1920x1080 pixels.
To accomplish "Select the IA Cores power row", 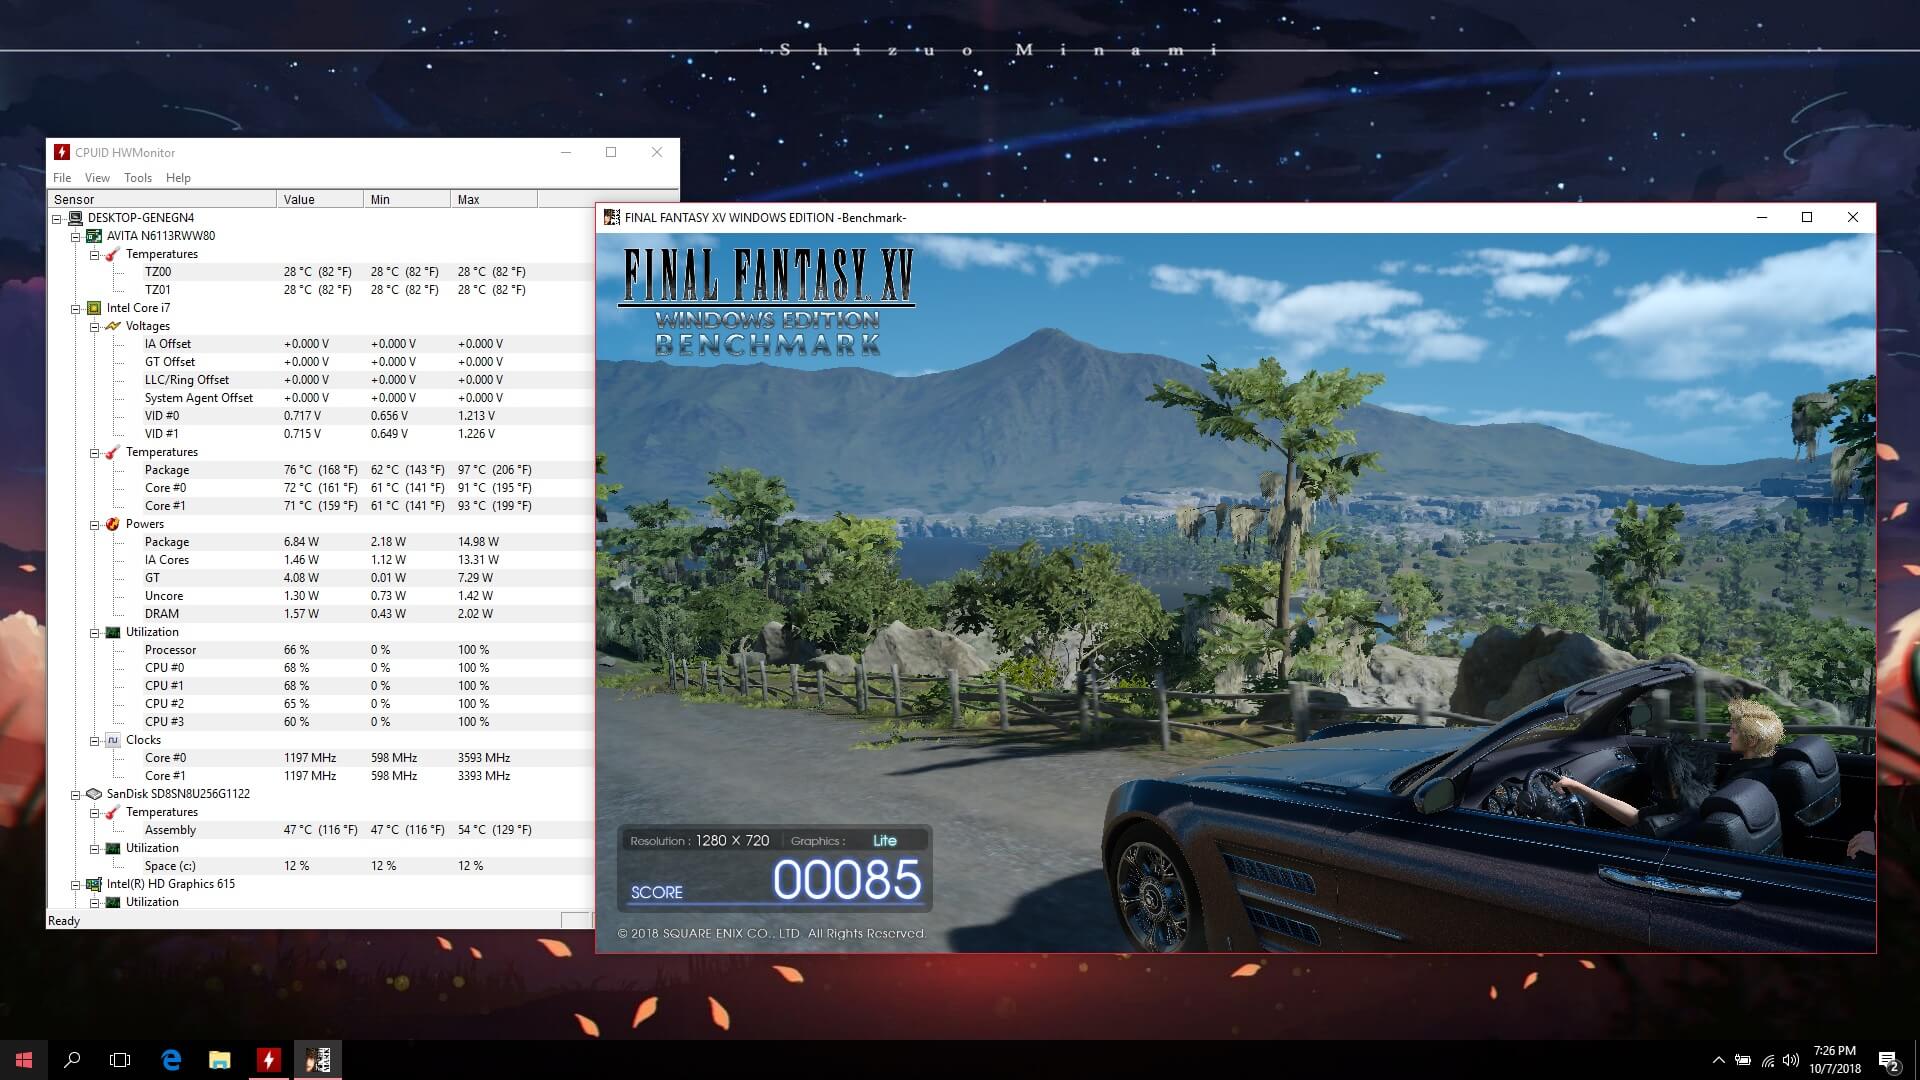I will pyautogui.click(x=320, y=560).
